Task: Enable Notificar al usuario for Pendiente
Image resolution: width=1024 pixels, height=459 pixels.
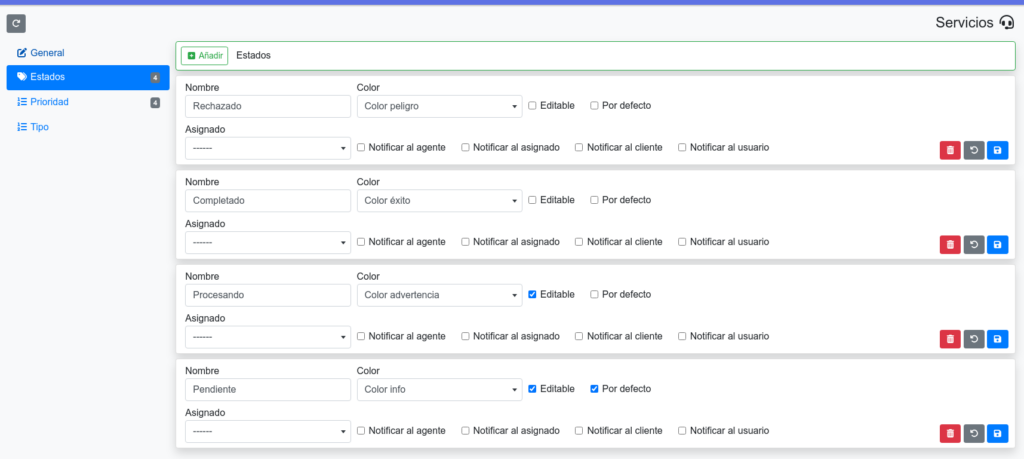Action: [682, 431]
